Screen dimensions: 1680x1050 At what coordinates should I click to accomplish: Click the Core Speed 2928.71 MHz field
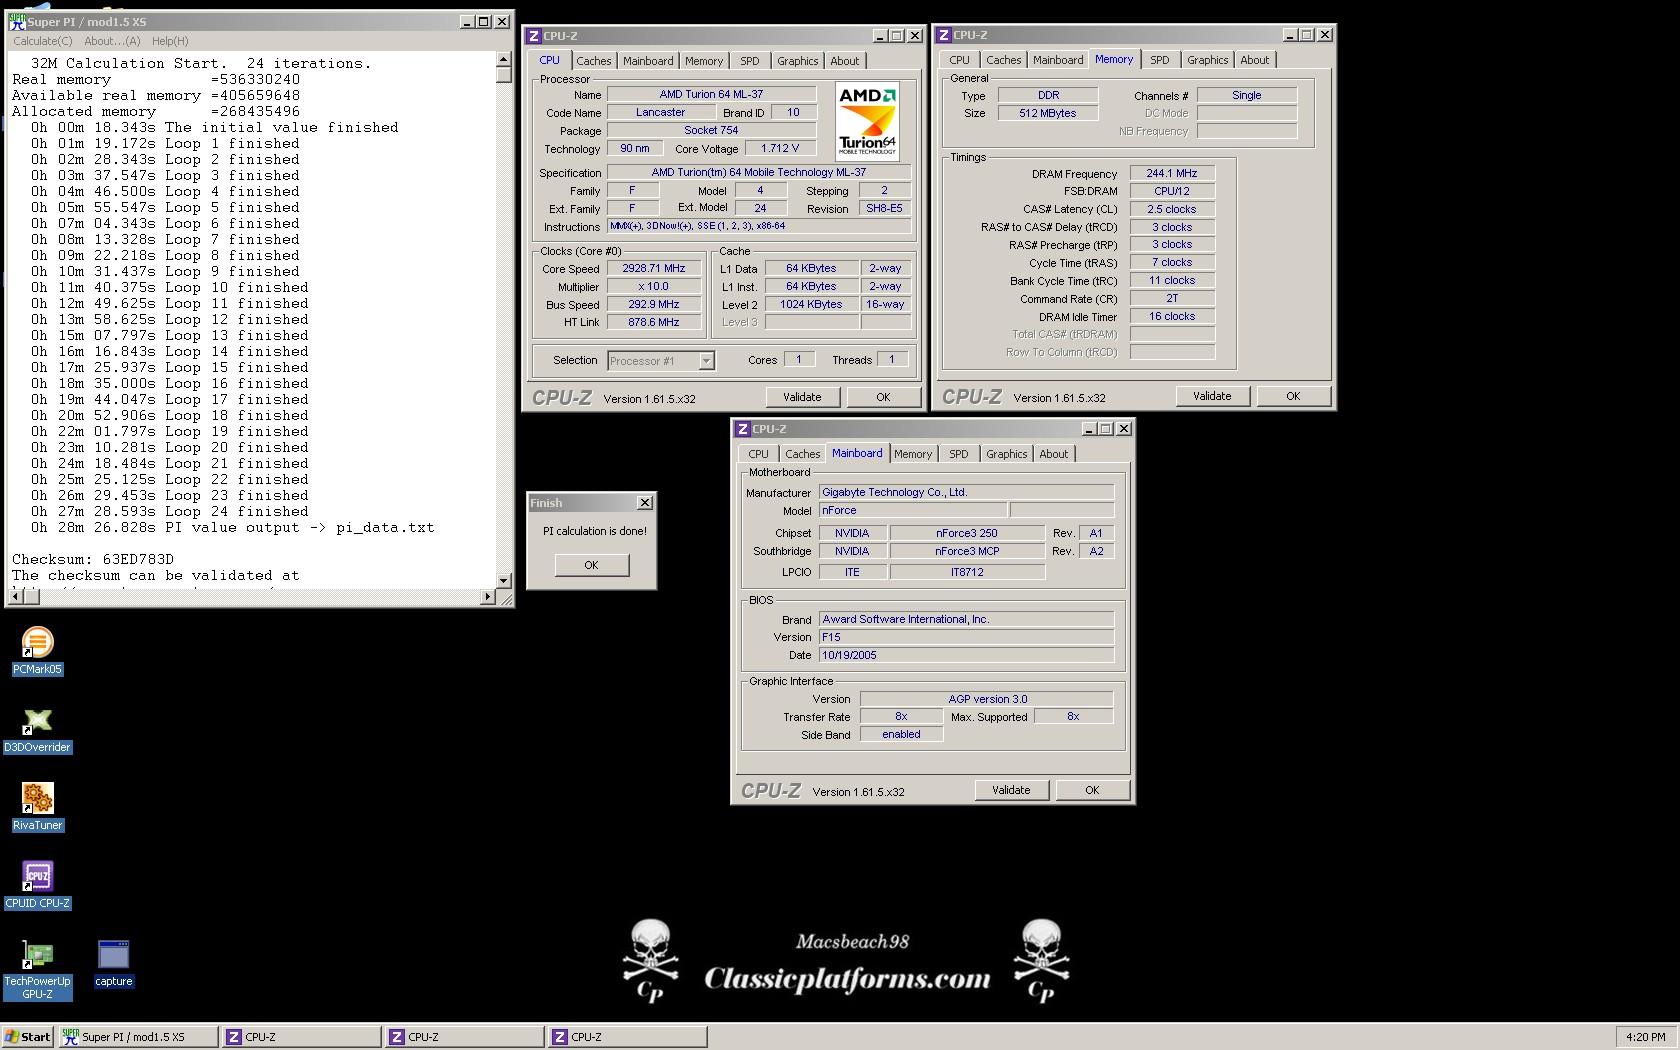point(654,269)
